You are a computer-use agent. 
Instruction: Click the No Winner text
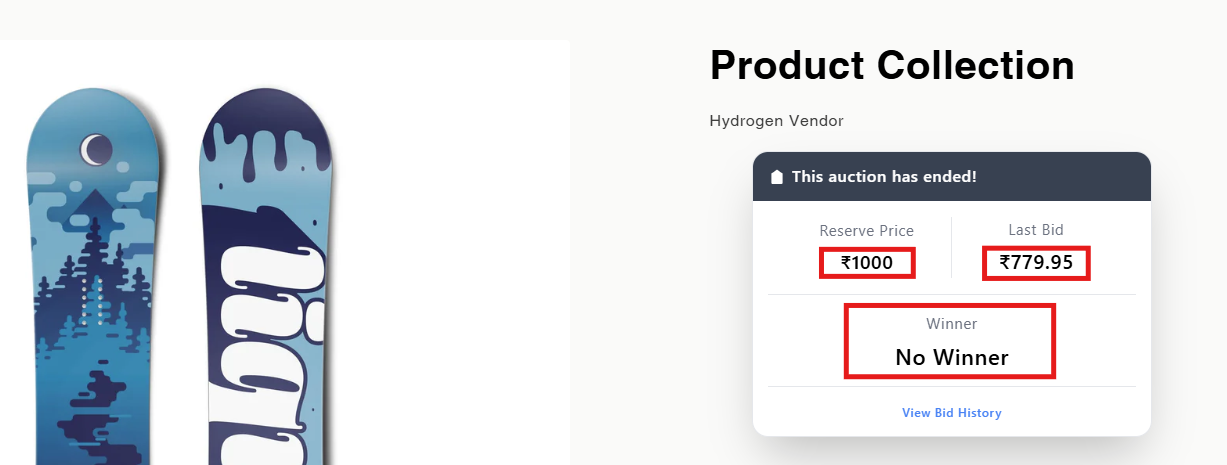pyautogui.click(x=952, y=357)
